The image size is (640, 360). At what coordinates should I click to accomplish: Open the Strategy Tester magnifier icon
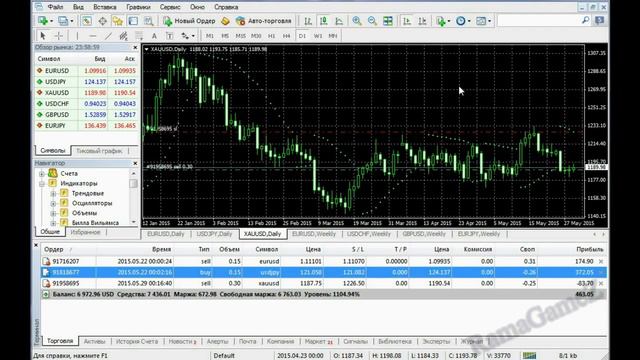149,20
